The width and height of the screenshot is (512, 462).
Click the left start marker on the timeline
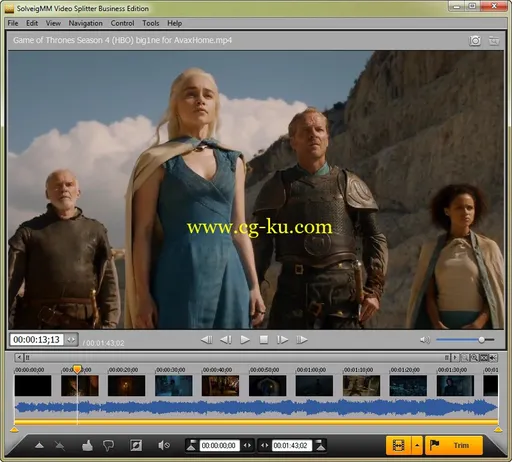[14, 430]
